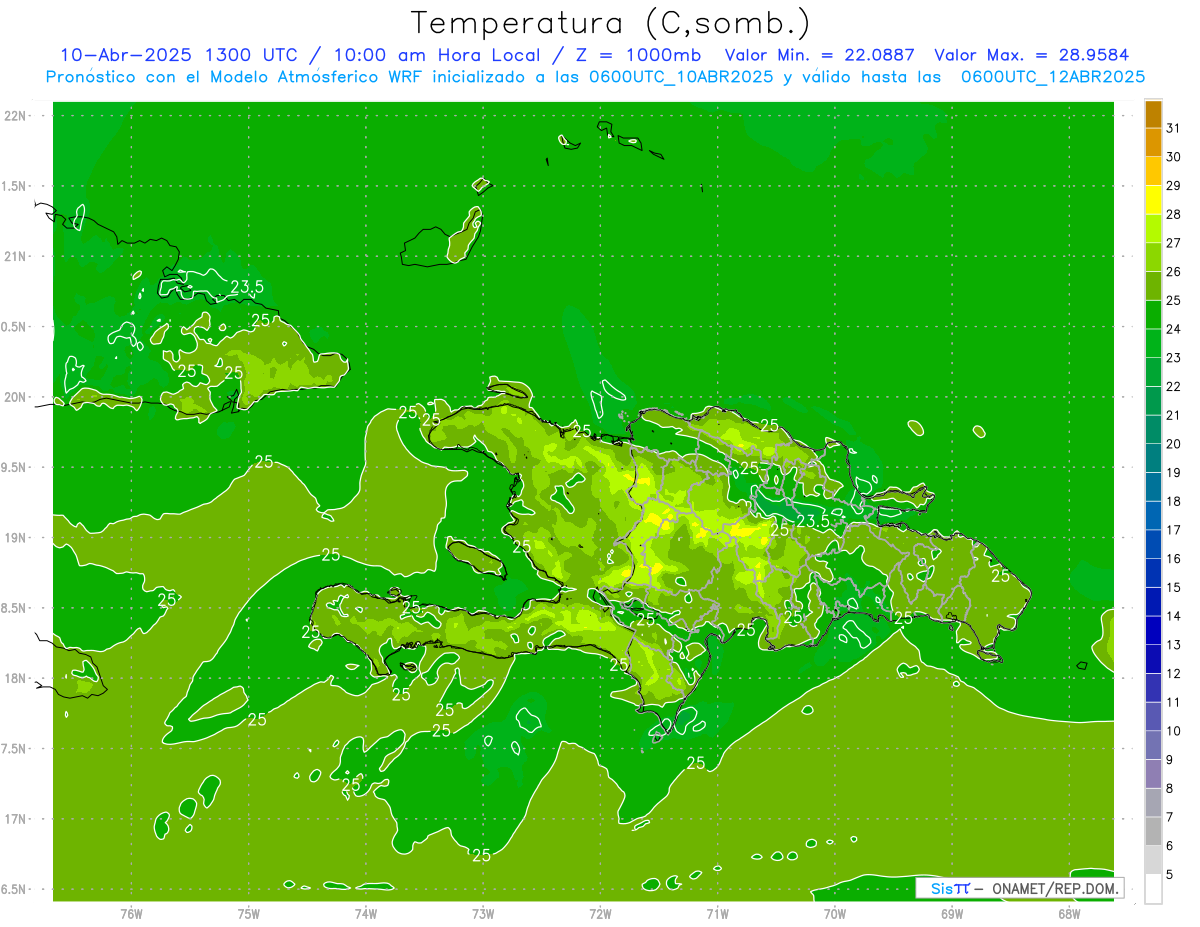Click the "29" label on the color scale
This screenshot has width=1200, height=927.
point(1174,186)
